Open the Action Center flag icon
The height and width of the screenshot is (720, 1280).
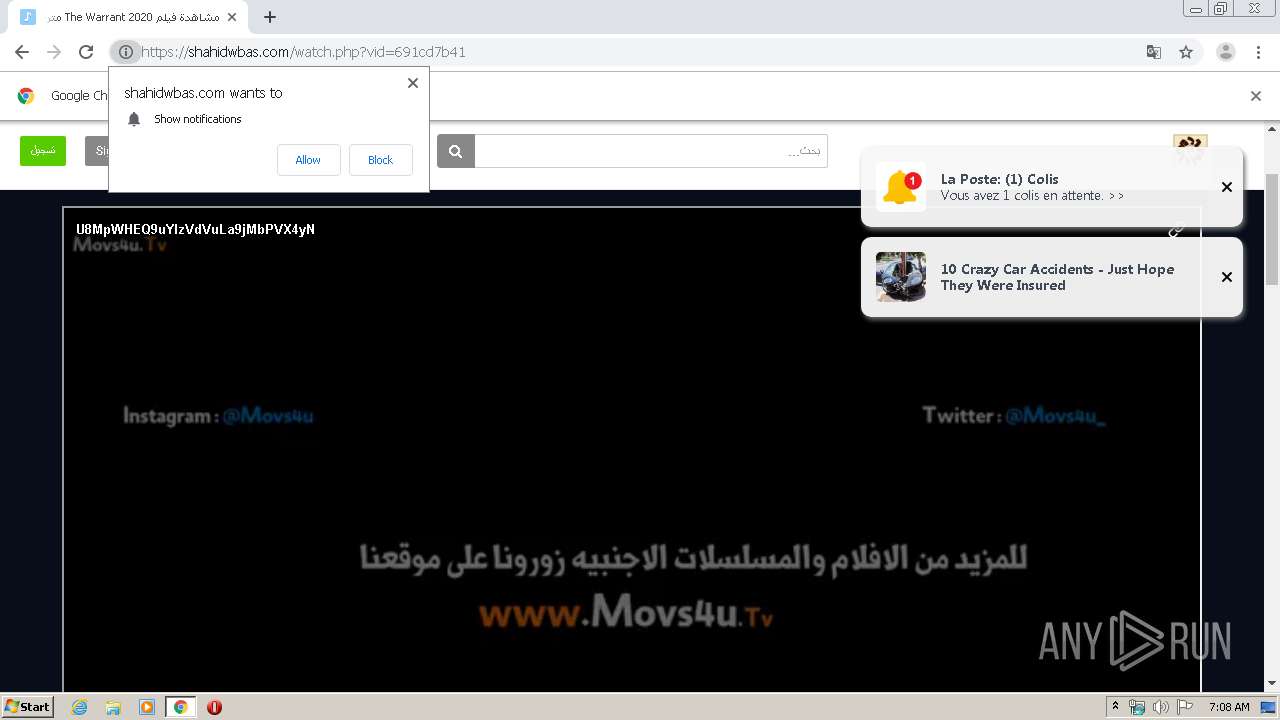tap(1185, 707)
